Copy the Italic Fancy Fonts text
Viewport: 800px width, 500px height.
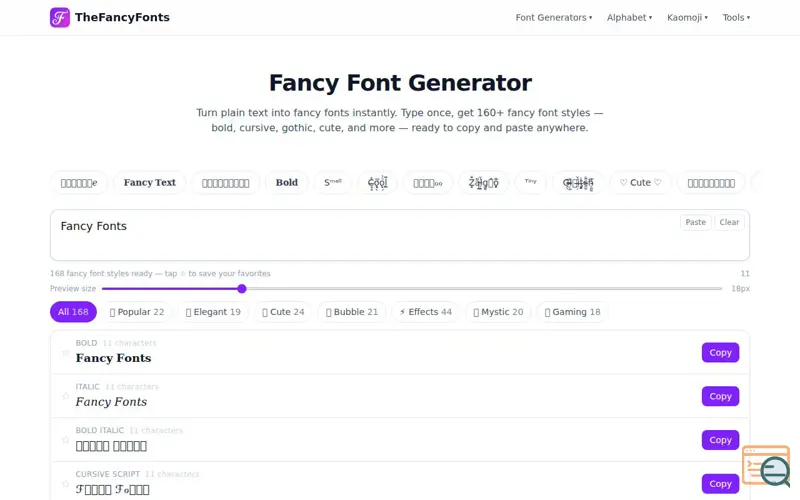coord(720,396)
